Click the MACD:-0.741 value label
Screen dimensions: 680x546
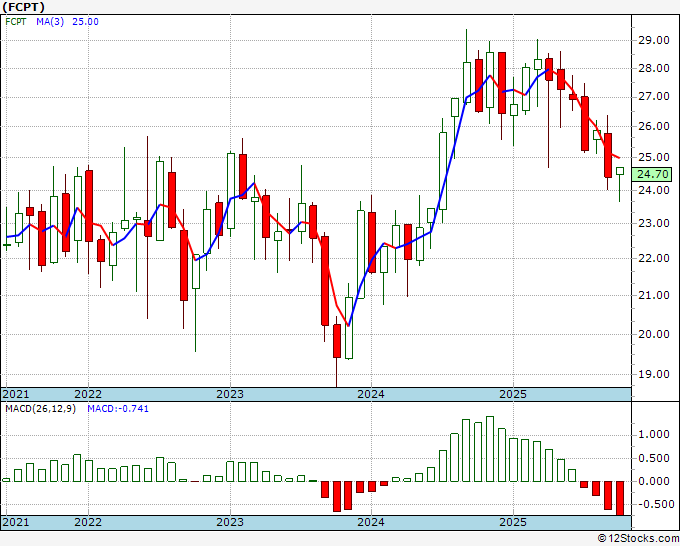pos(118,409)
